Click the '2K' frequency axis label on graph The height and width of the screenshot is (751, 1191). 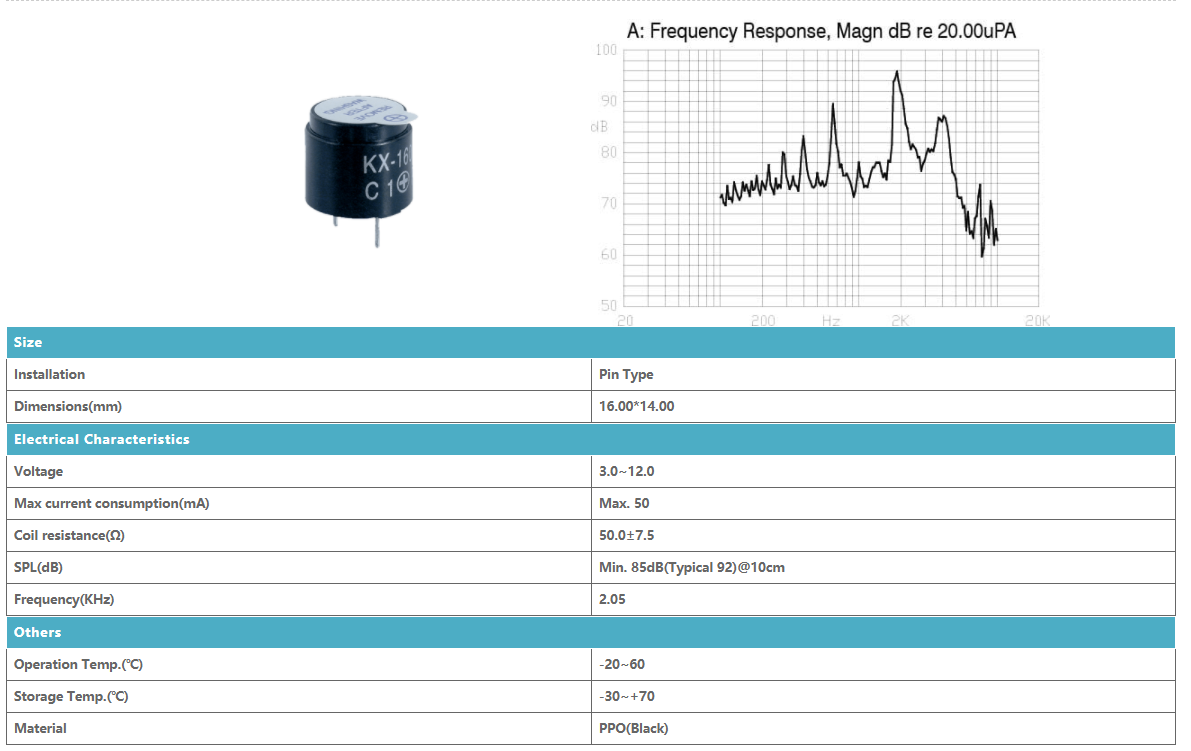coord(900,321)
